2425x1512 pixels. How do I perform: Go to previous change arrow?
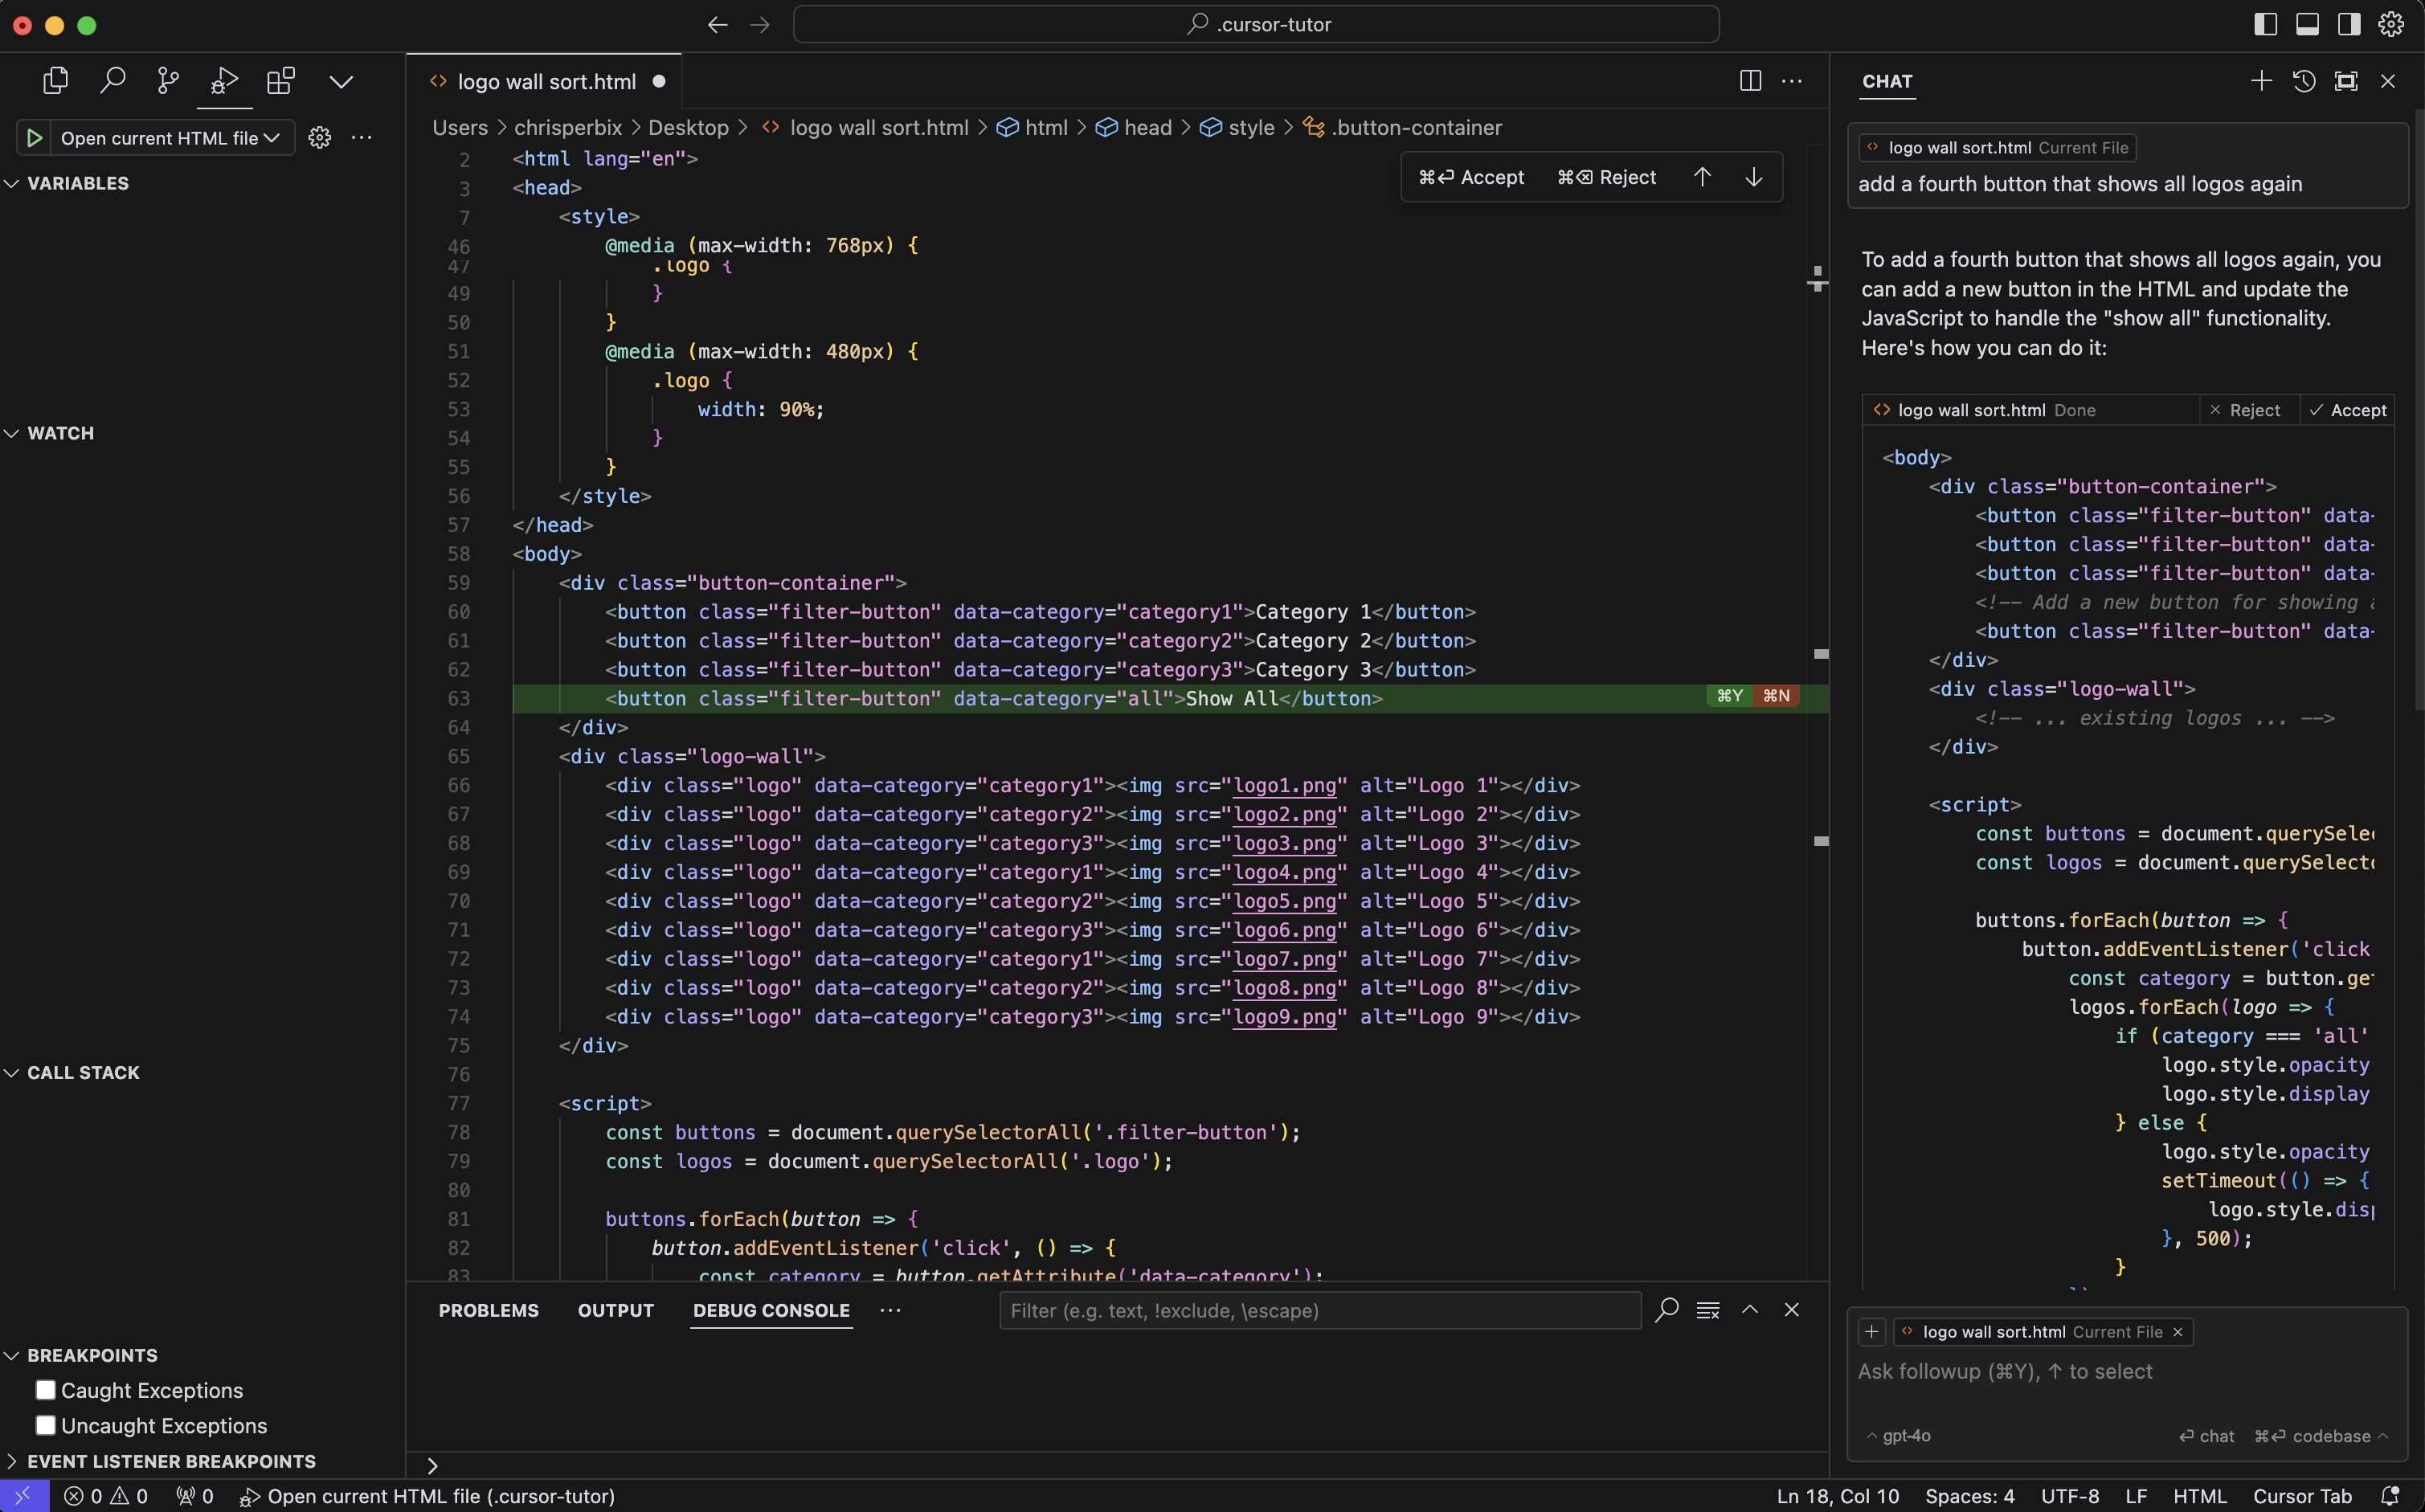pos(1702,177)
